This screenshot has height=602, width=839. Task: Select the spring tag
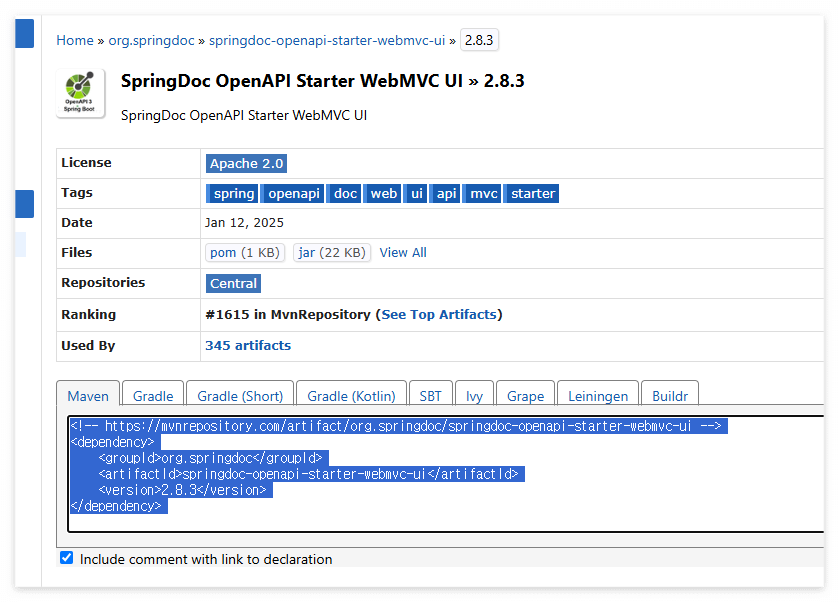(232, 193)
